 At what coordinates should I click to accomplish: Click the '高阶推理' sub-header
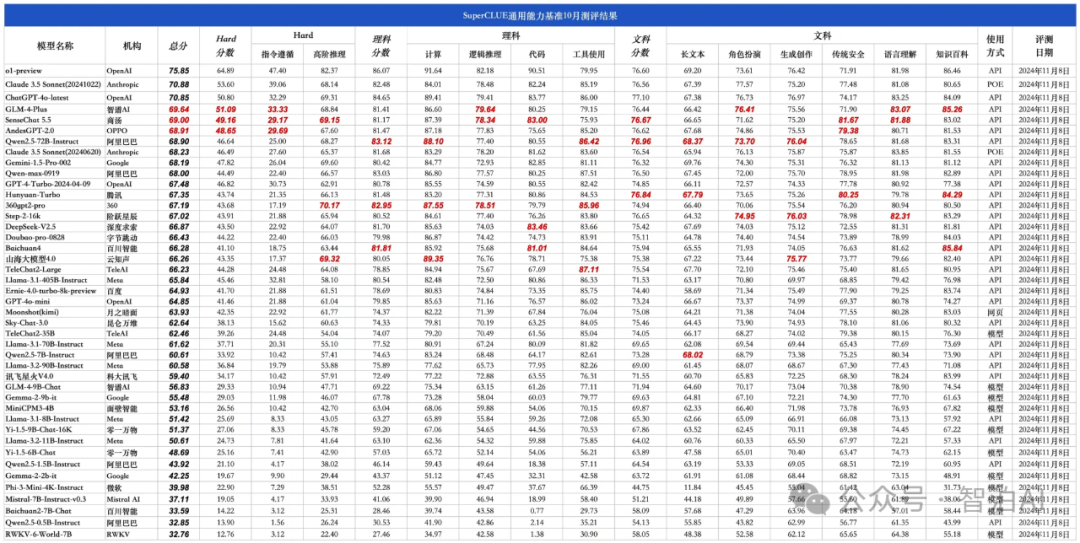coord(329,54)
